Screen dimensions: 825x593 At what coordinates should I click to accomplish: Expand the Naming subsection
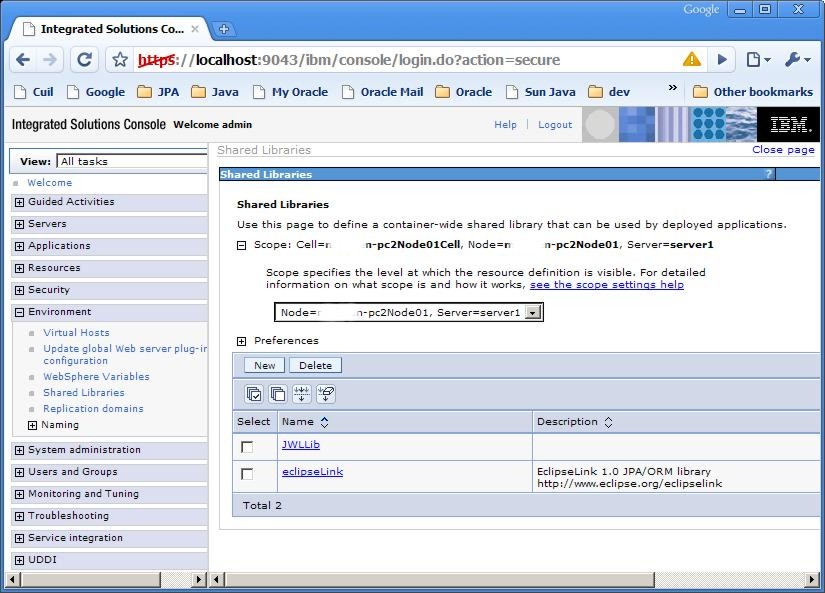click(33, 425)
